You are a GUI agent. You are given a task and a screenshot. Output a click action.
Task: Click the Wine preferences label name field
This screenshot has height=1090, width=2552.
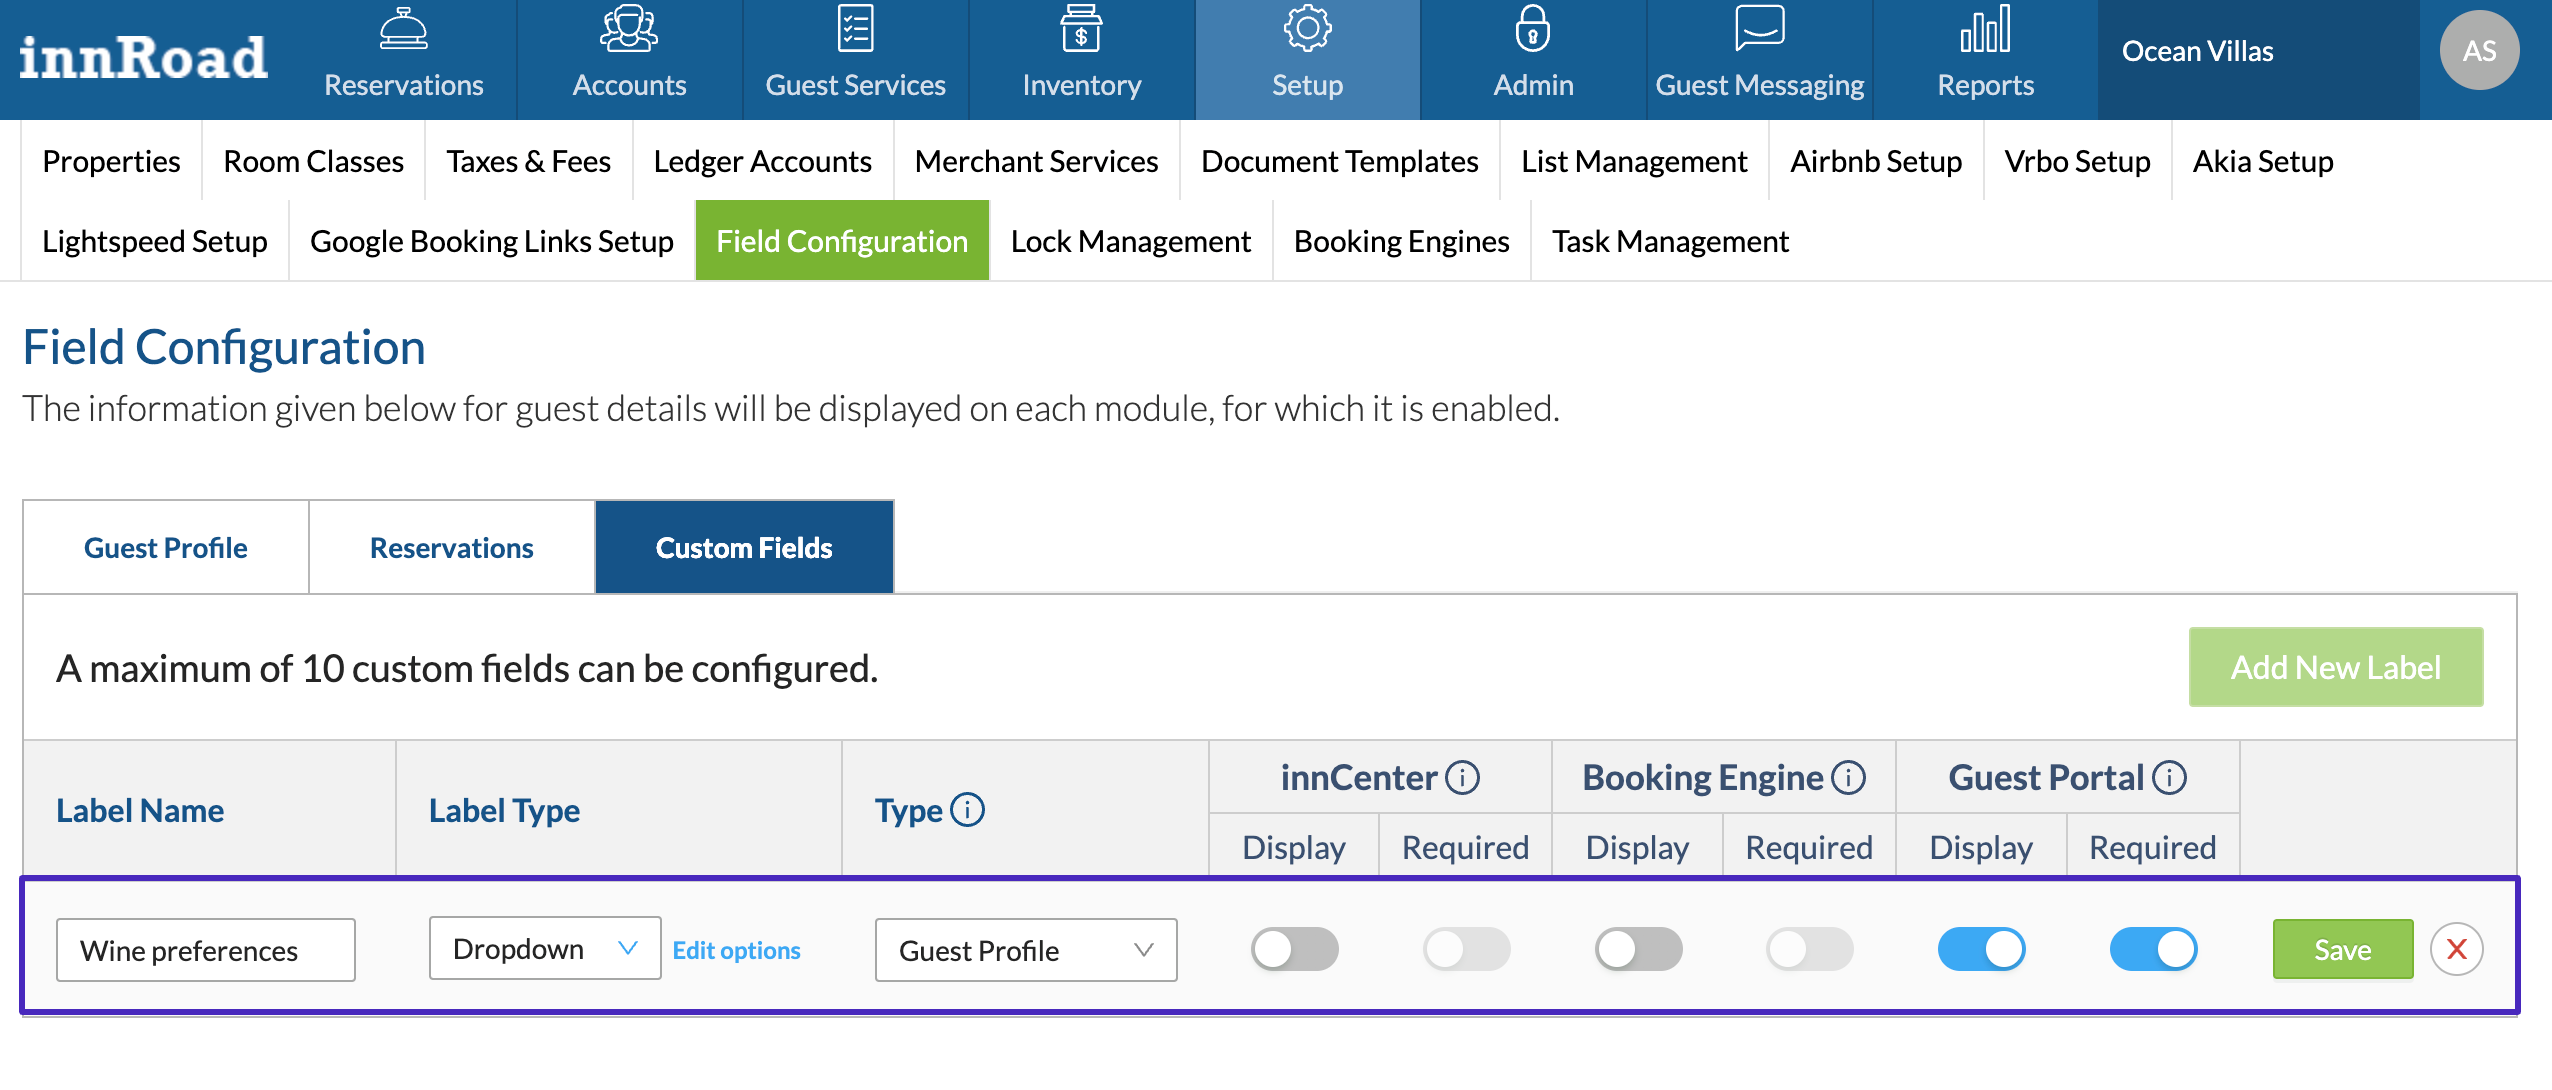[206, 950]
